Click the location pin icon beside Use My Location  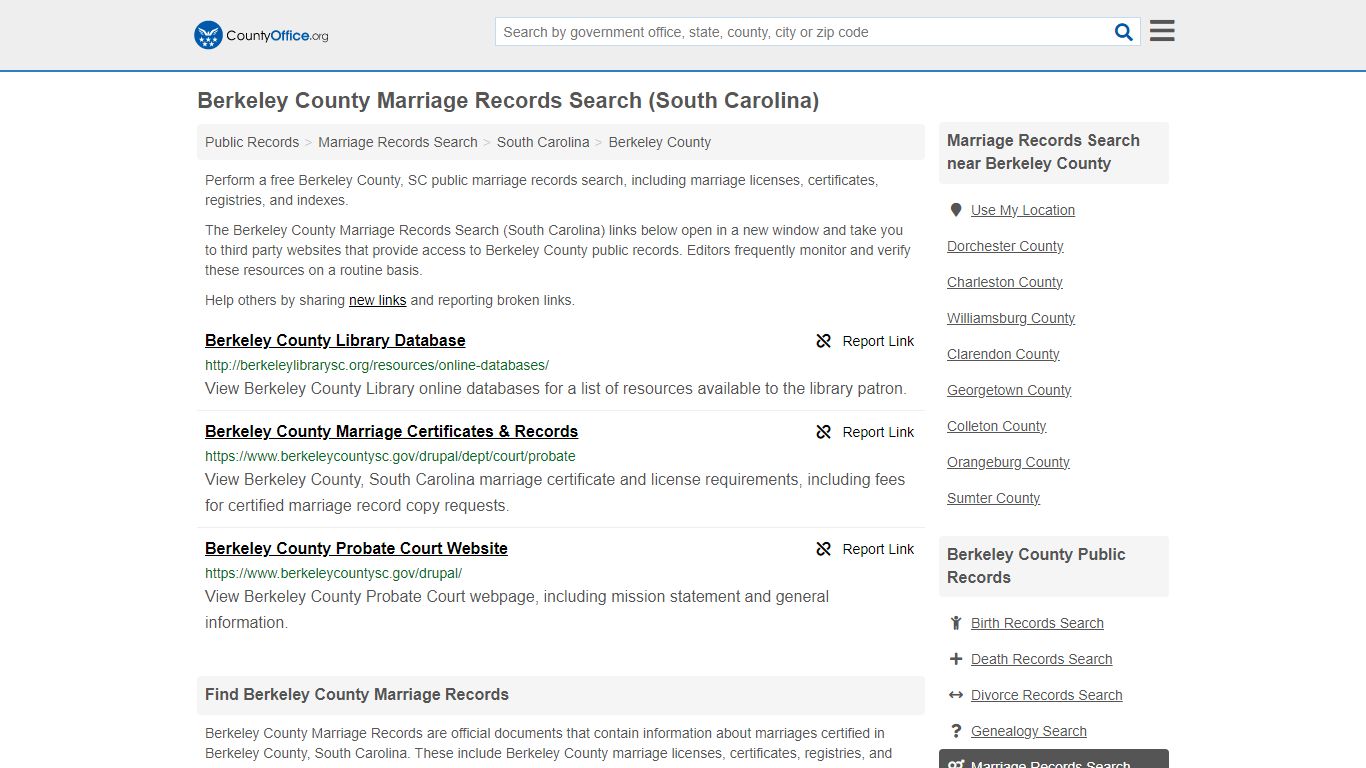(956, 210)
